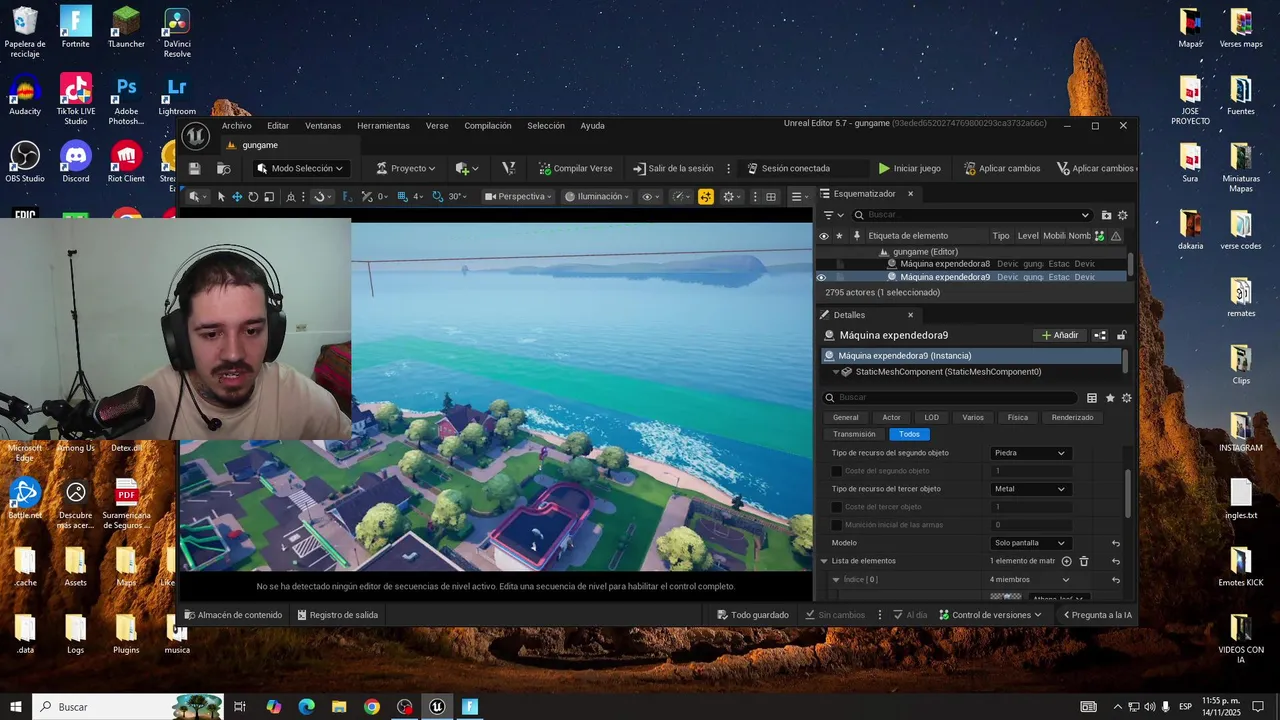This screenshot has height=720, width=1280.
Task: Select the rotate tool in viewport toolbar
Action: coord(253,197)
